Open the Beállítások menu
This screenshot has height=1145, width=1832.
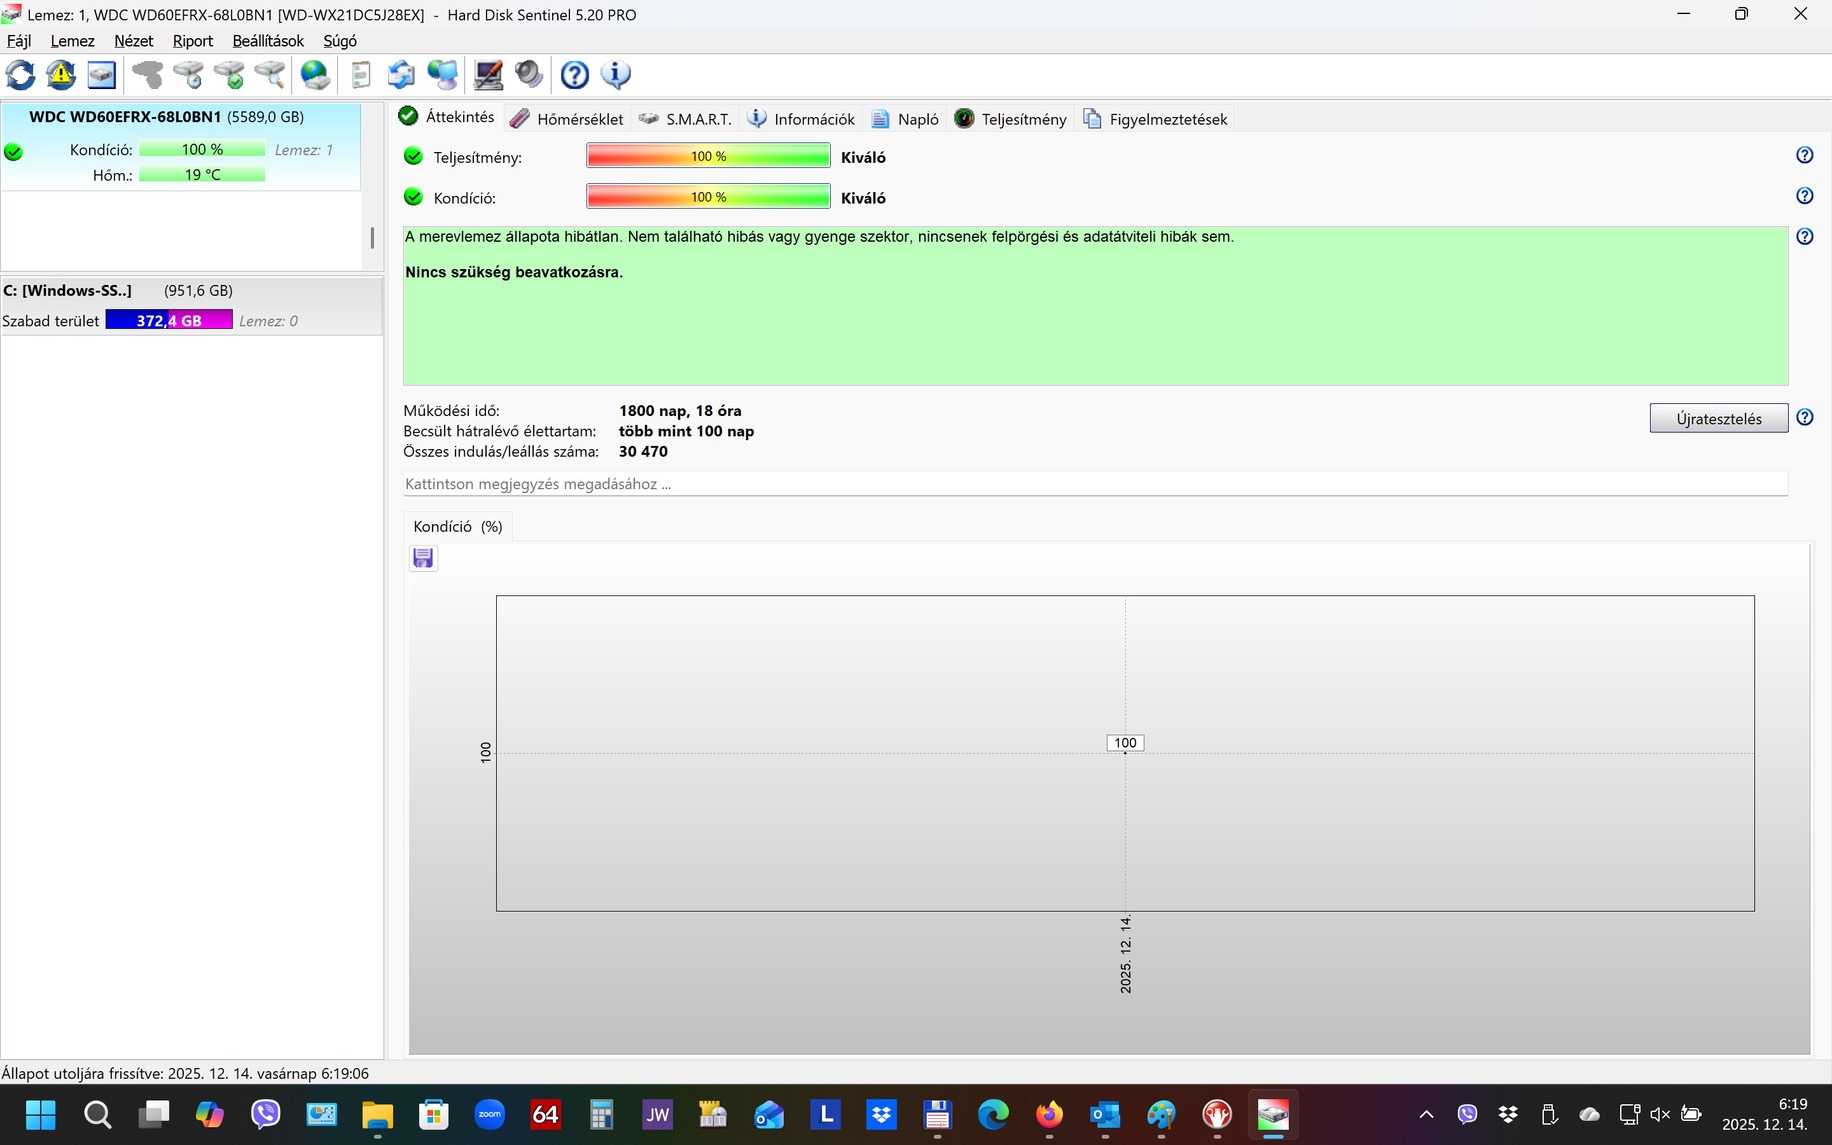268,41
